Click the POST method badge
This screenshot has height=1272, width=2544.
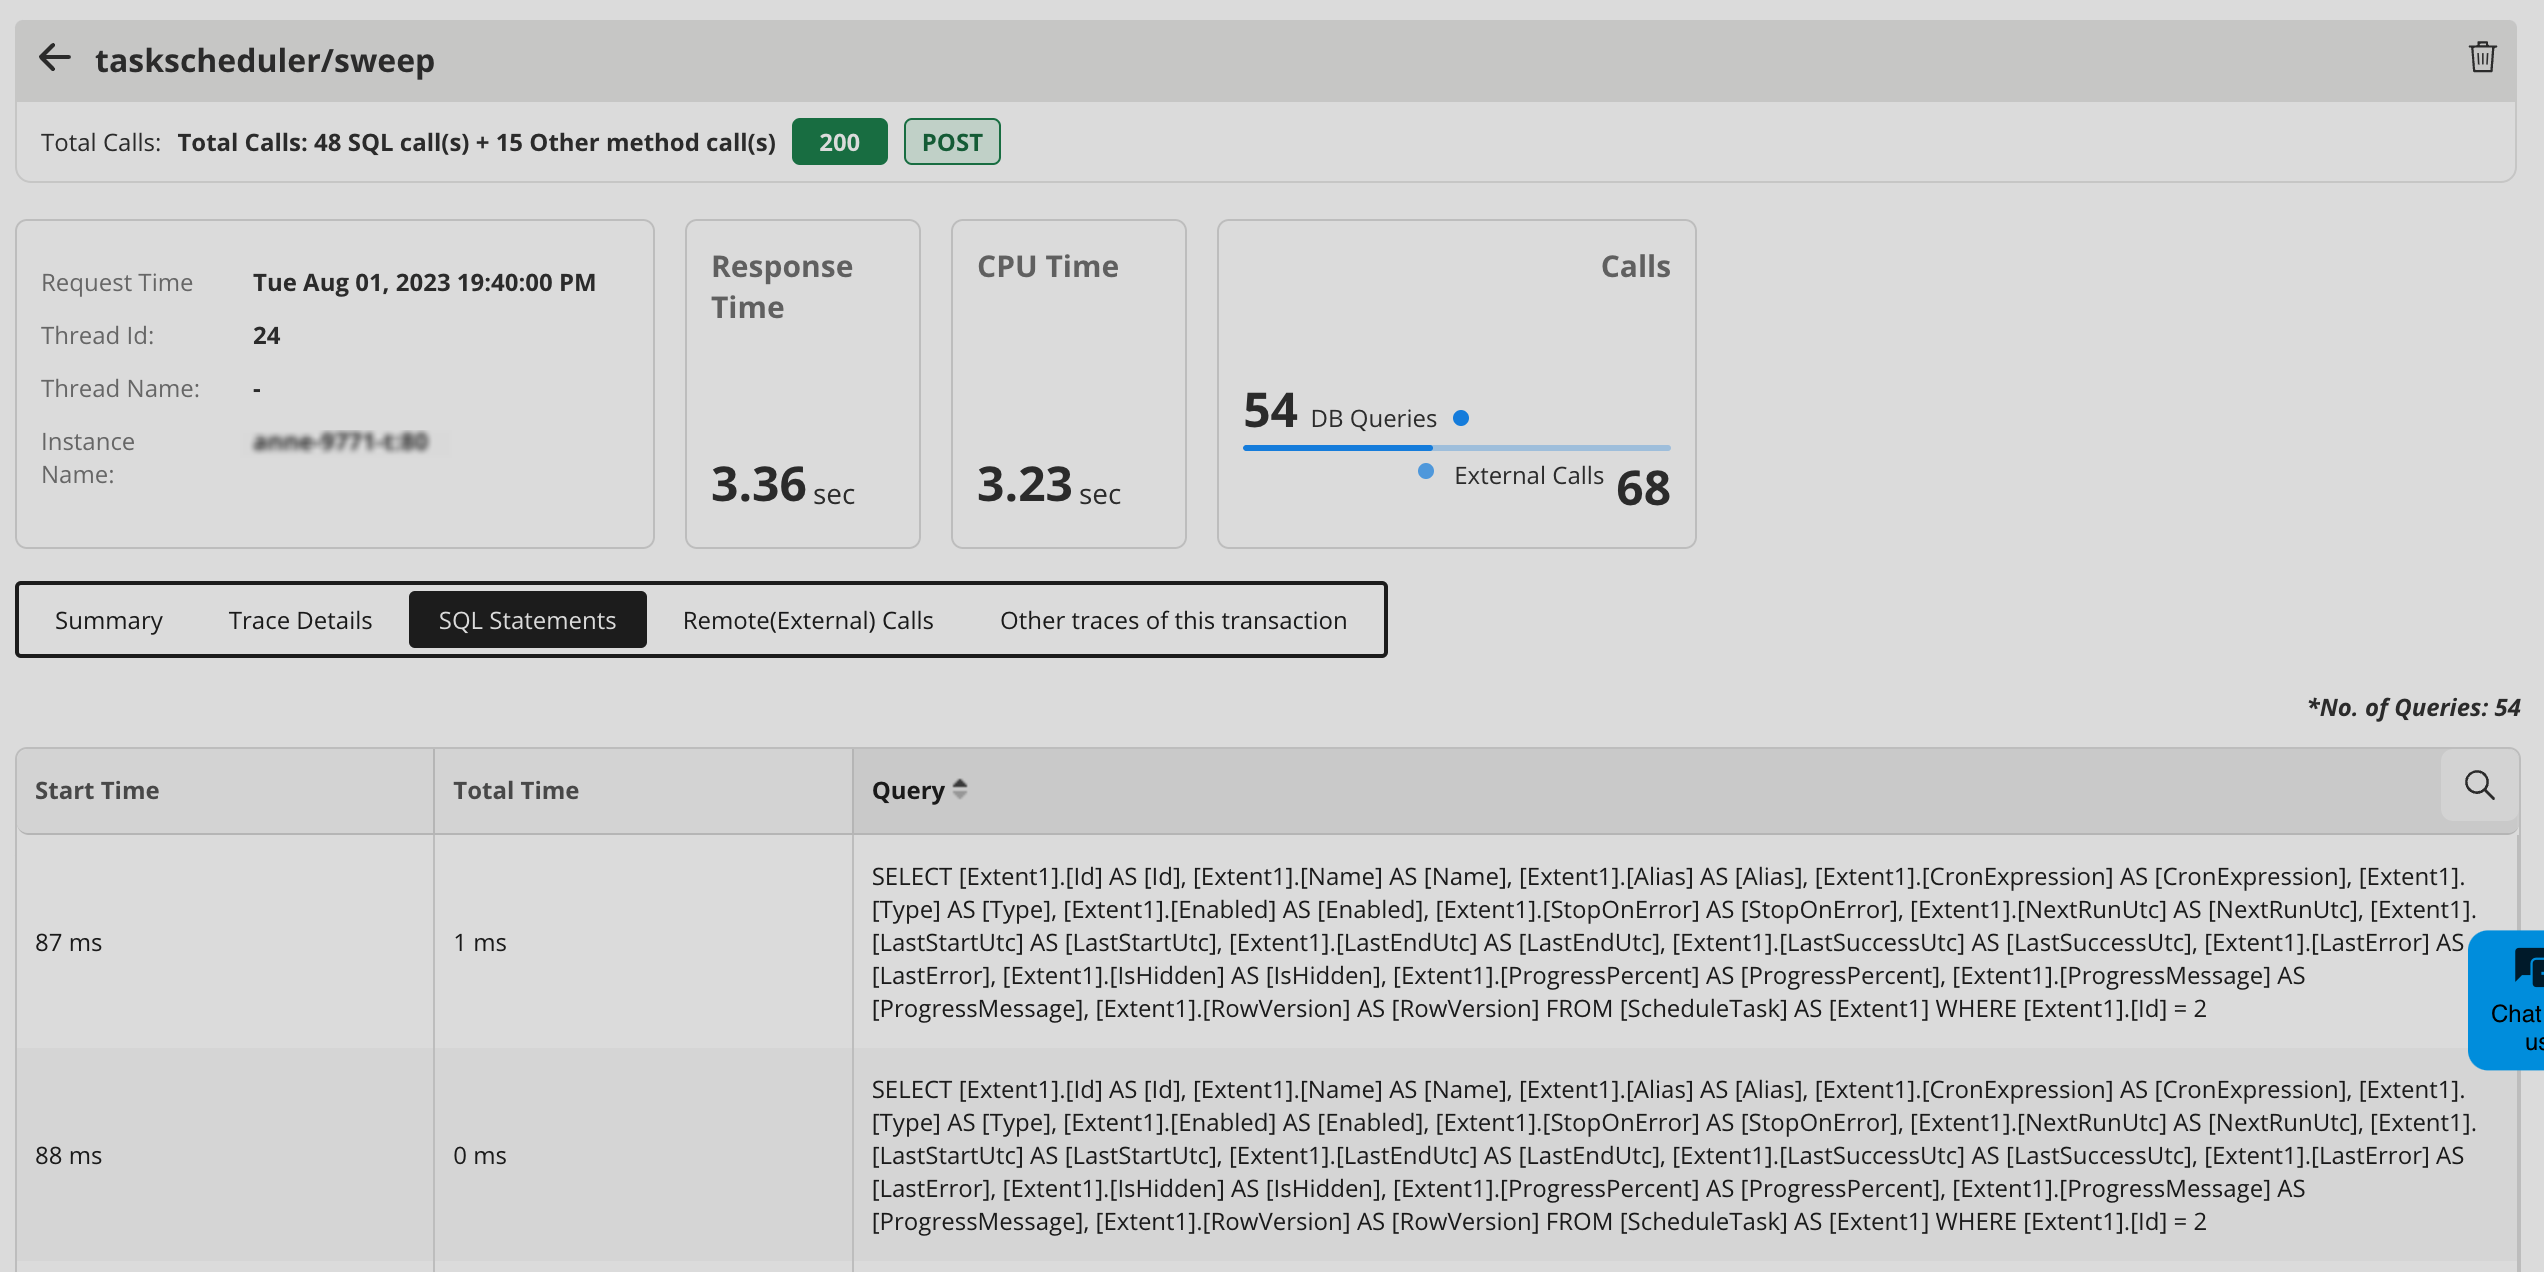pyautogui.click(x=951, y=142)
